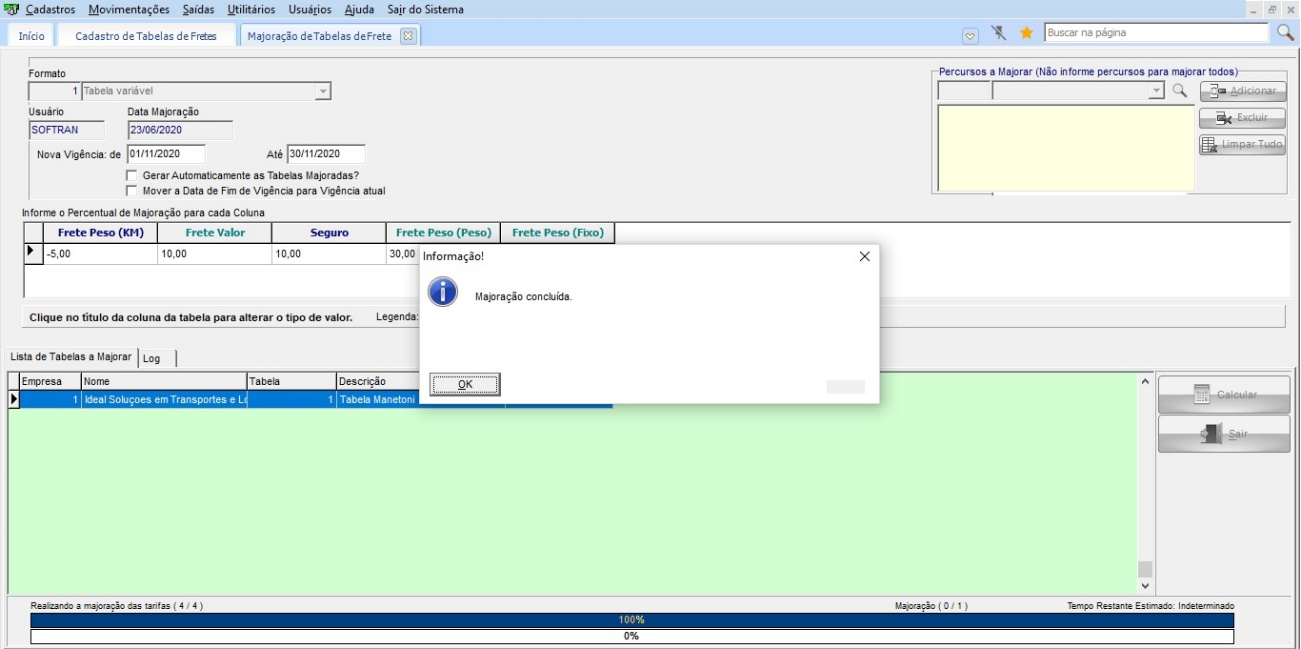Open the Cadastros menu
The width and height of the screenshot is (1301, 649).
pos(50,9)
